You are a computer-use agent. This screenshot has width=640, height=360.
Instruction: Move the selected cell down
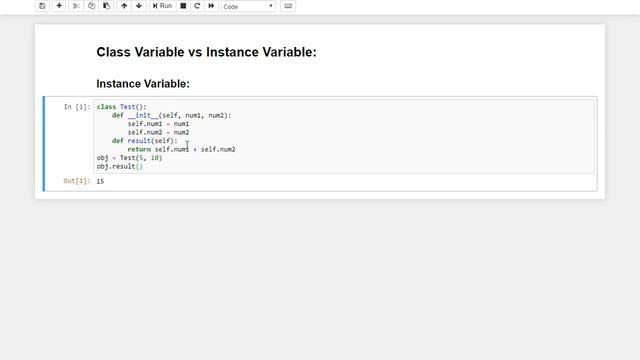[139, 6]
